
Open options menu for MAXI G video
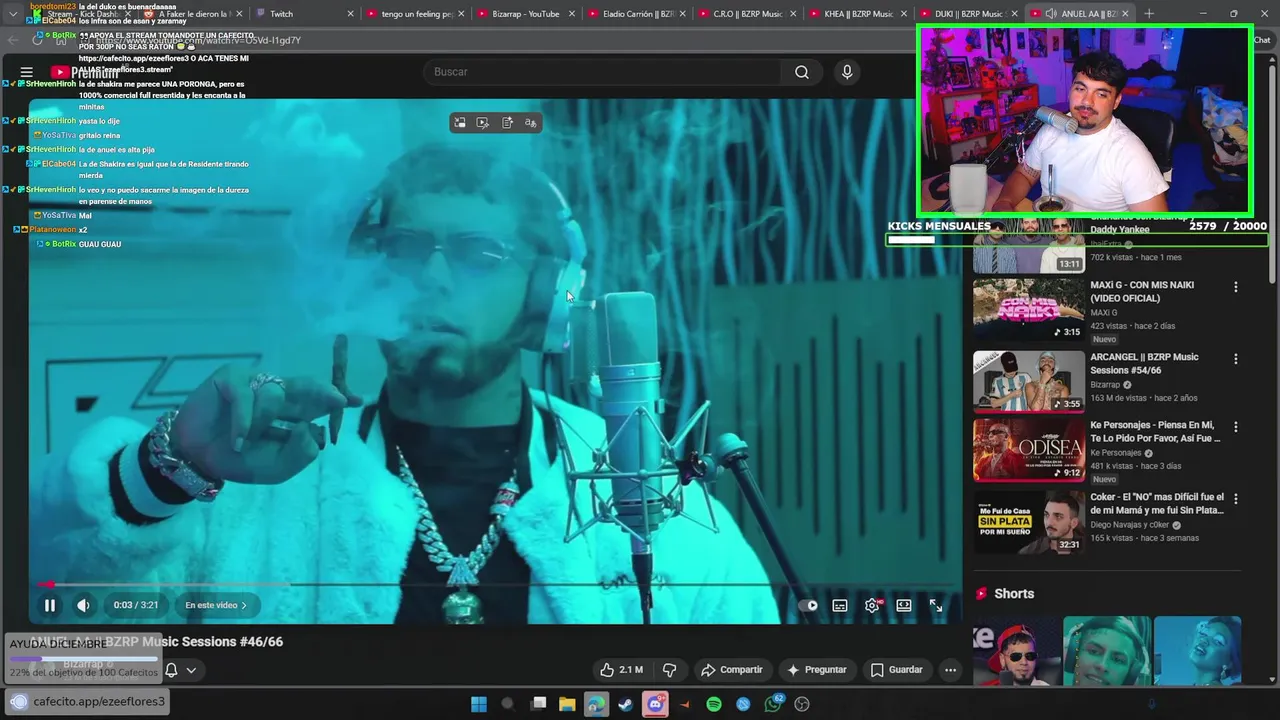[1235, 287]
